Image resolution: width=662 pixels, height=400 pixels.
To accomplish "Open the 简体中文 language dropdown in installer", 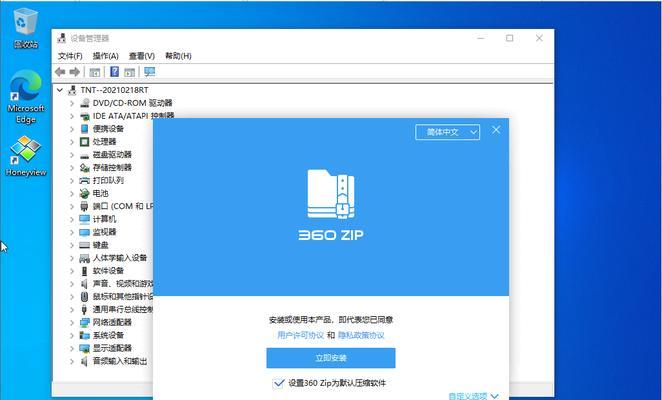I will coord(448,132).
